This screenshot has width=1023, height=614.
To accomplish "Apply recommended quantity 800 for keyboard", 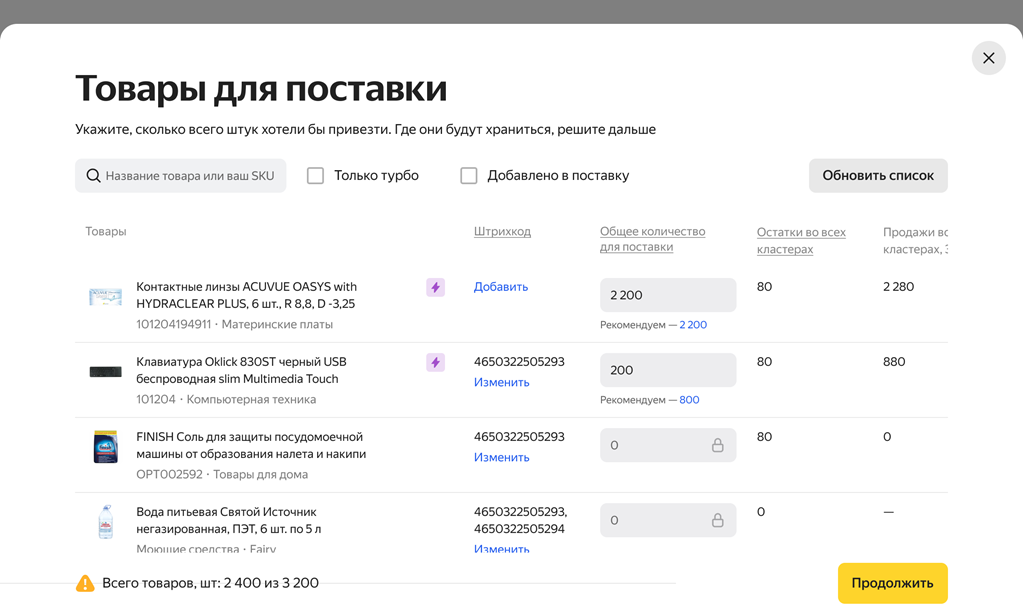I will click(x=689, y=400).
